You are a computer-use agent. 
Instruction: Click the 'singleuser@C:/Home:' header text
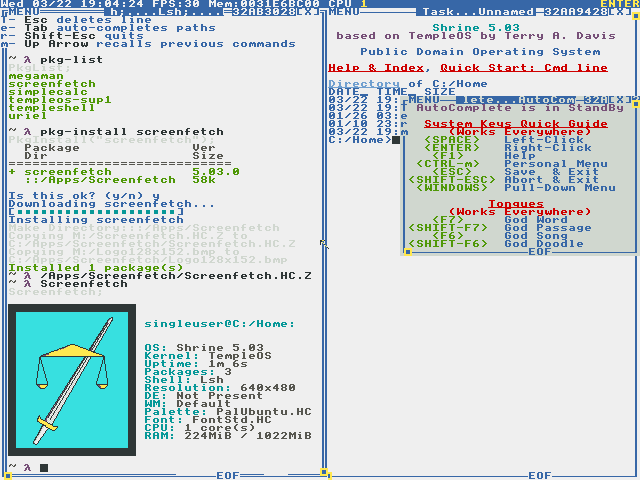coord(220,324)
